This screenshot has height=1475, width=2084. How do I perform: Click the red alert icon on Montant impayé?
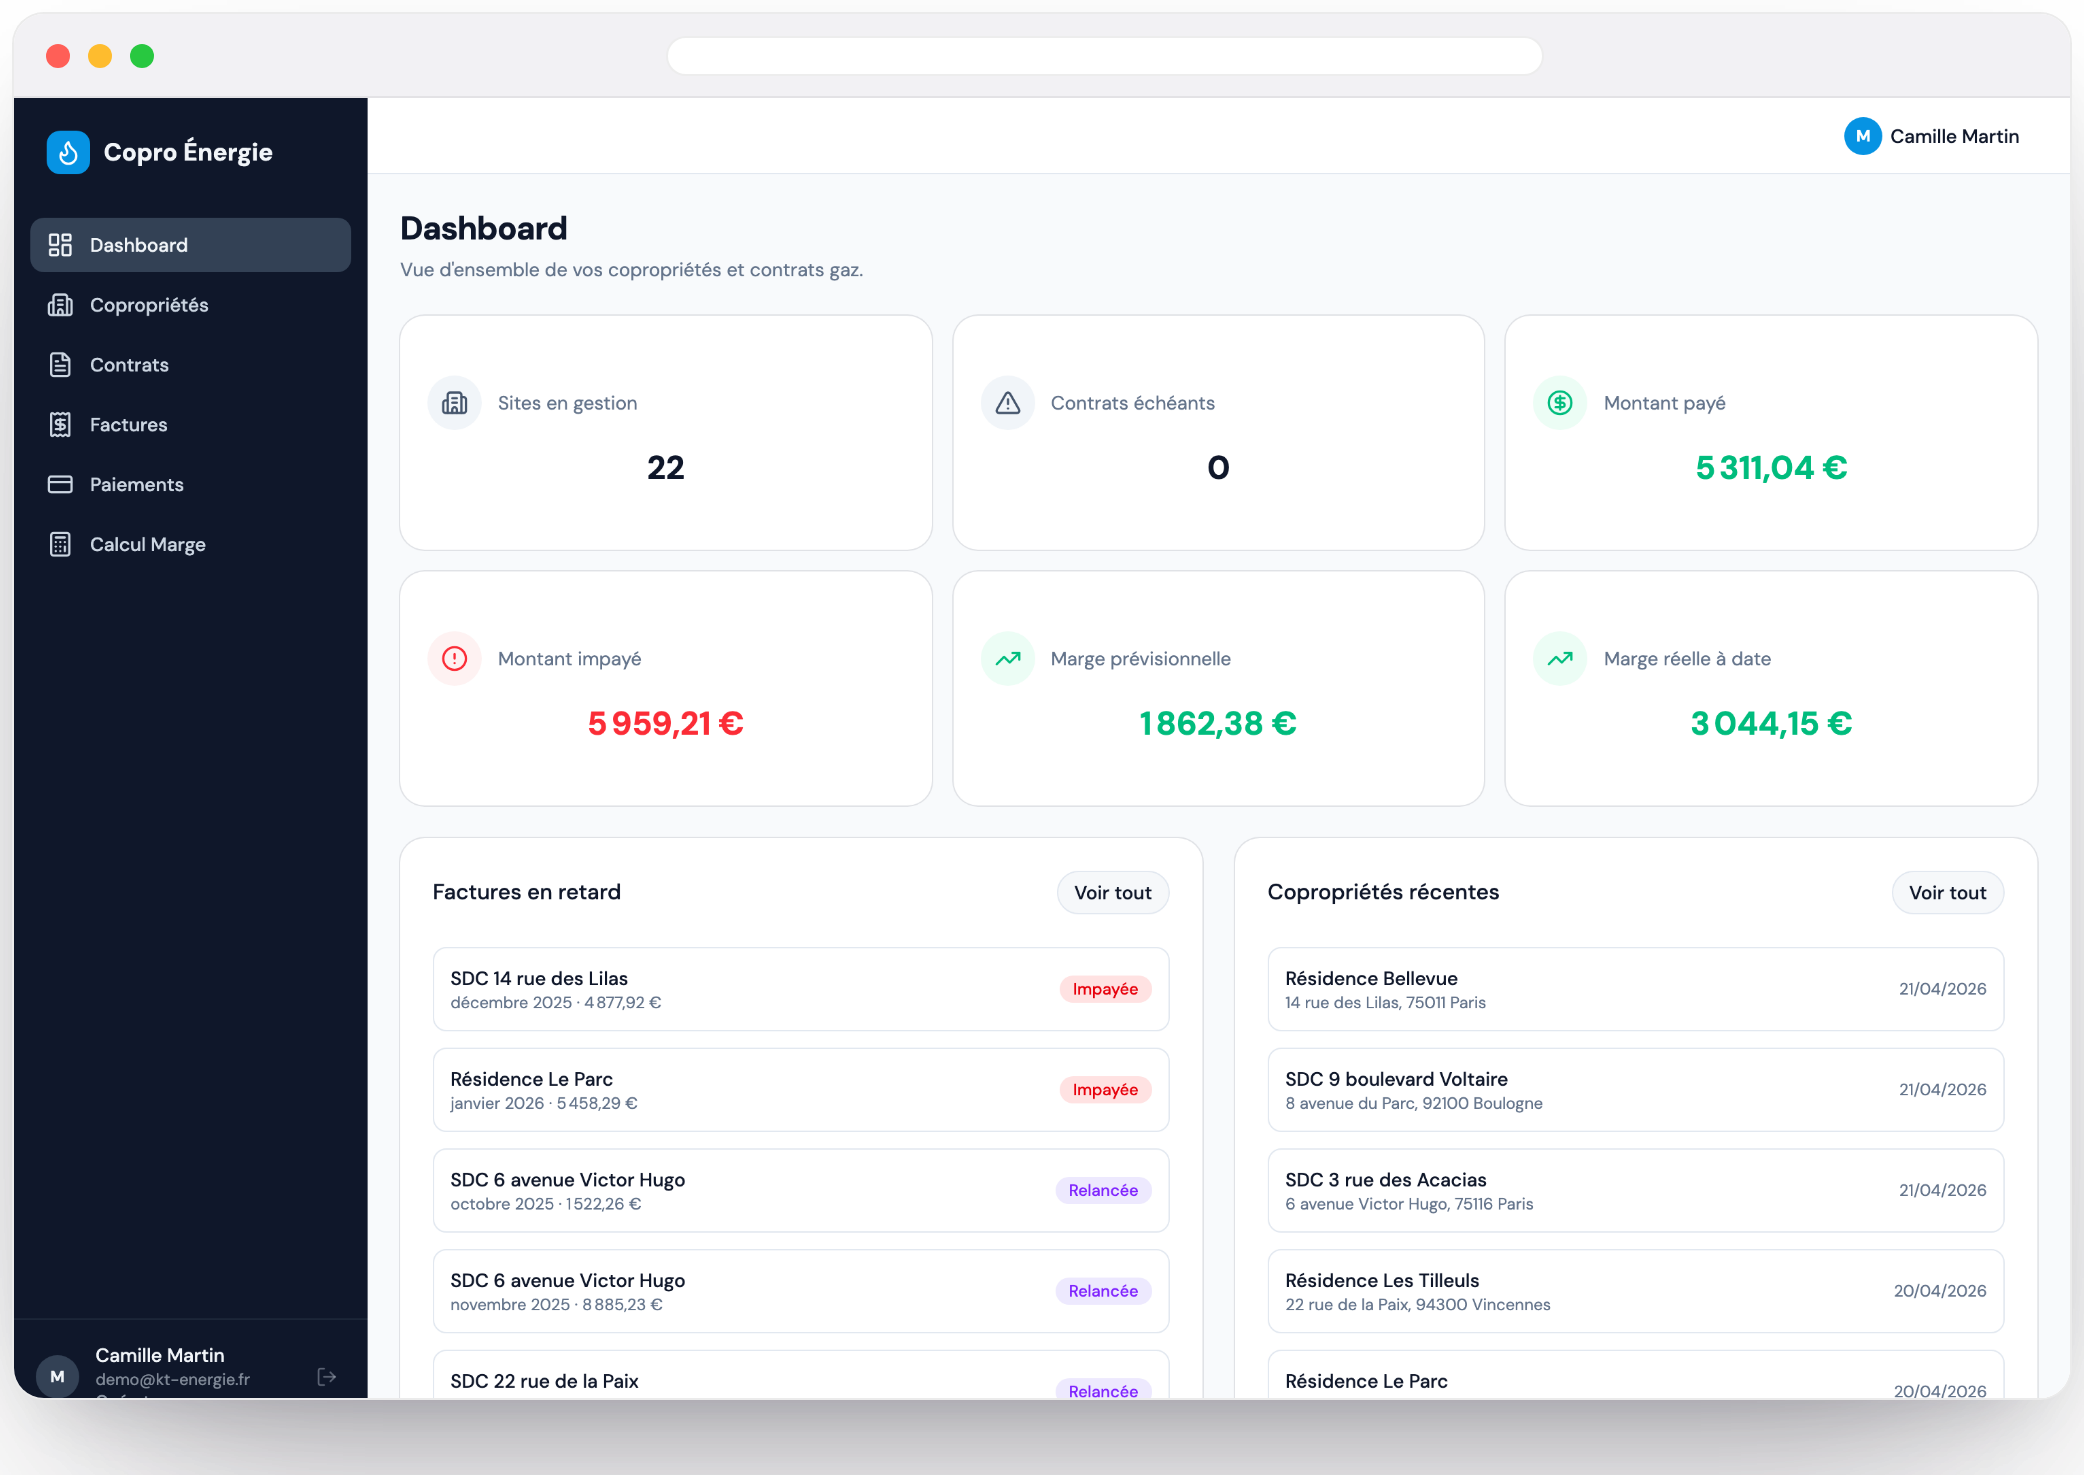coord(455,659)
